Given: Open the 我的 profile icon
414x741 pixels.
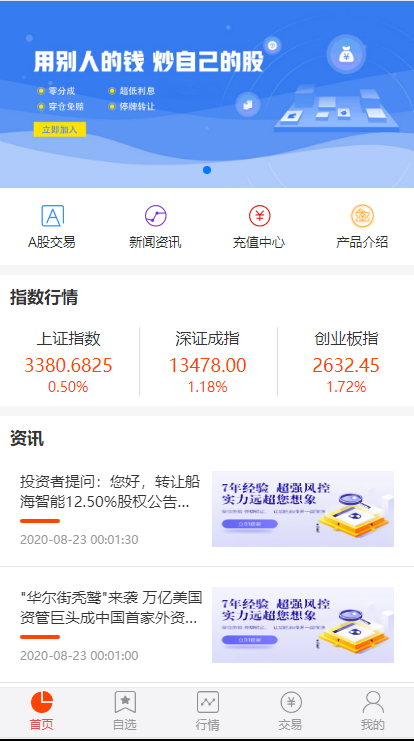Looking at the screenshot, I should 373,702.
